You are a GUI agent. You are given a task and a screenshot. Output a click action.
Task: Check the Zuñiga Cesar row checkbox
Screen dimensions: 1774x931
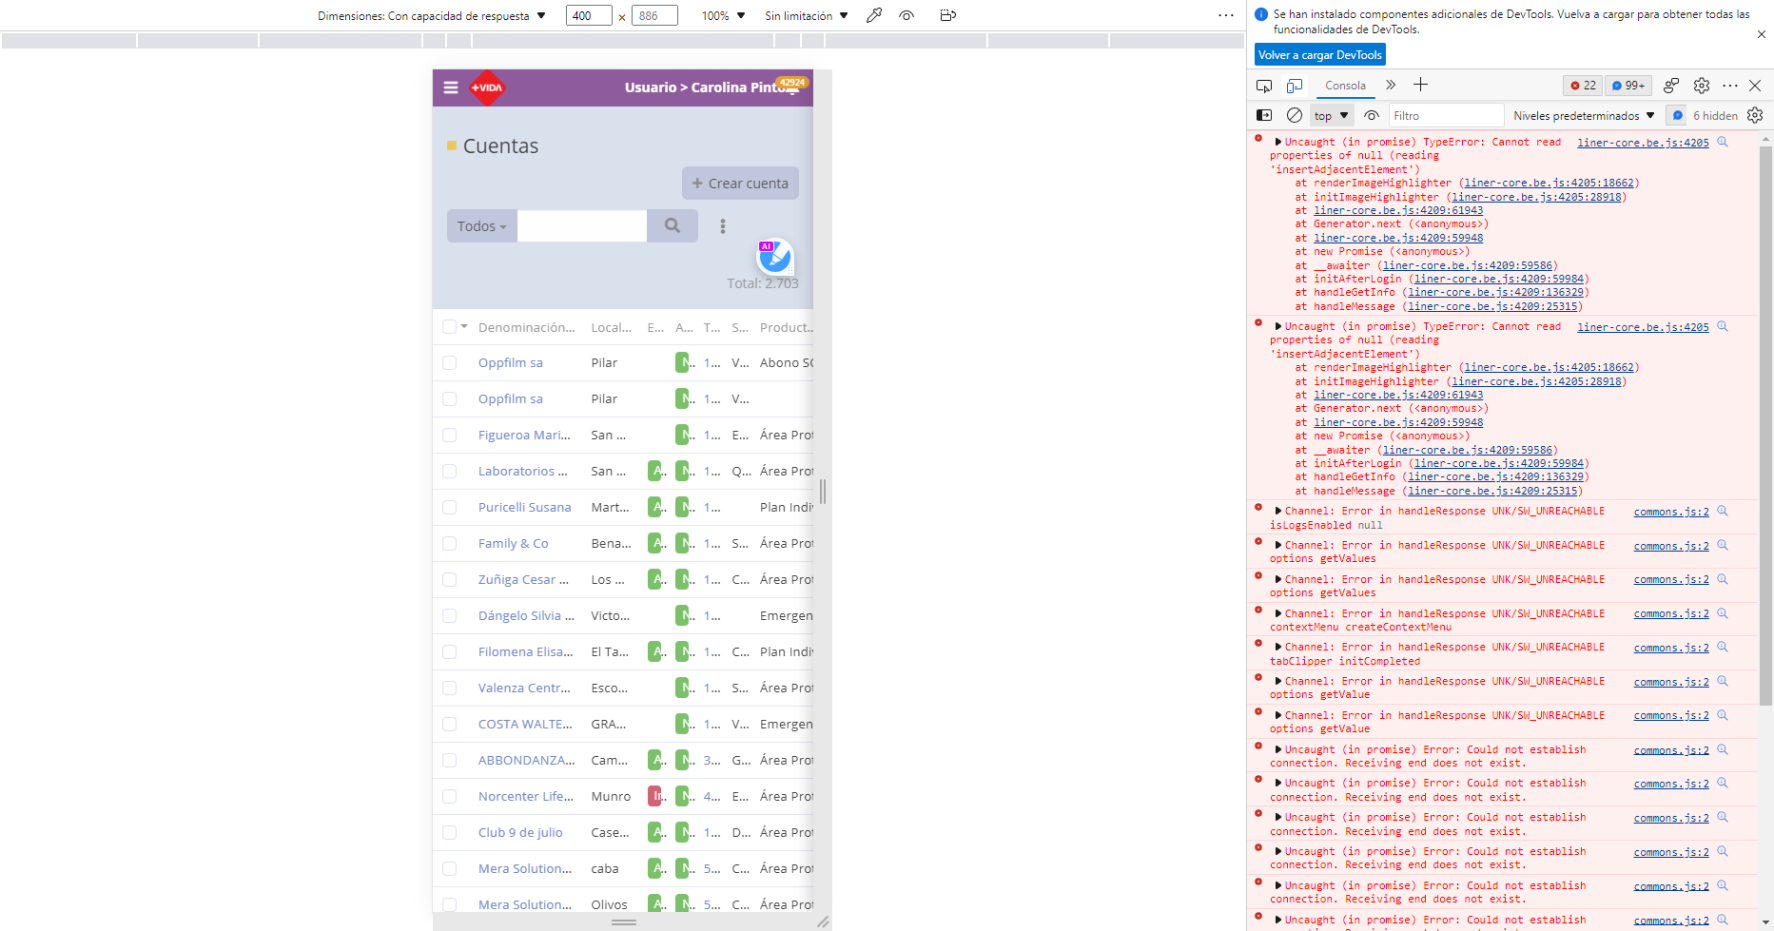[449, 580]
